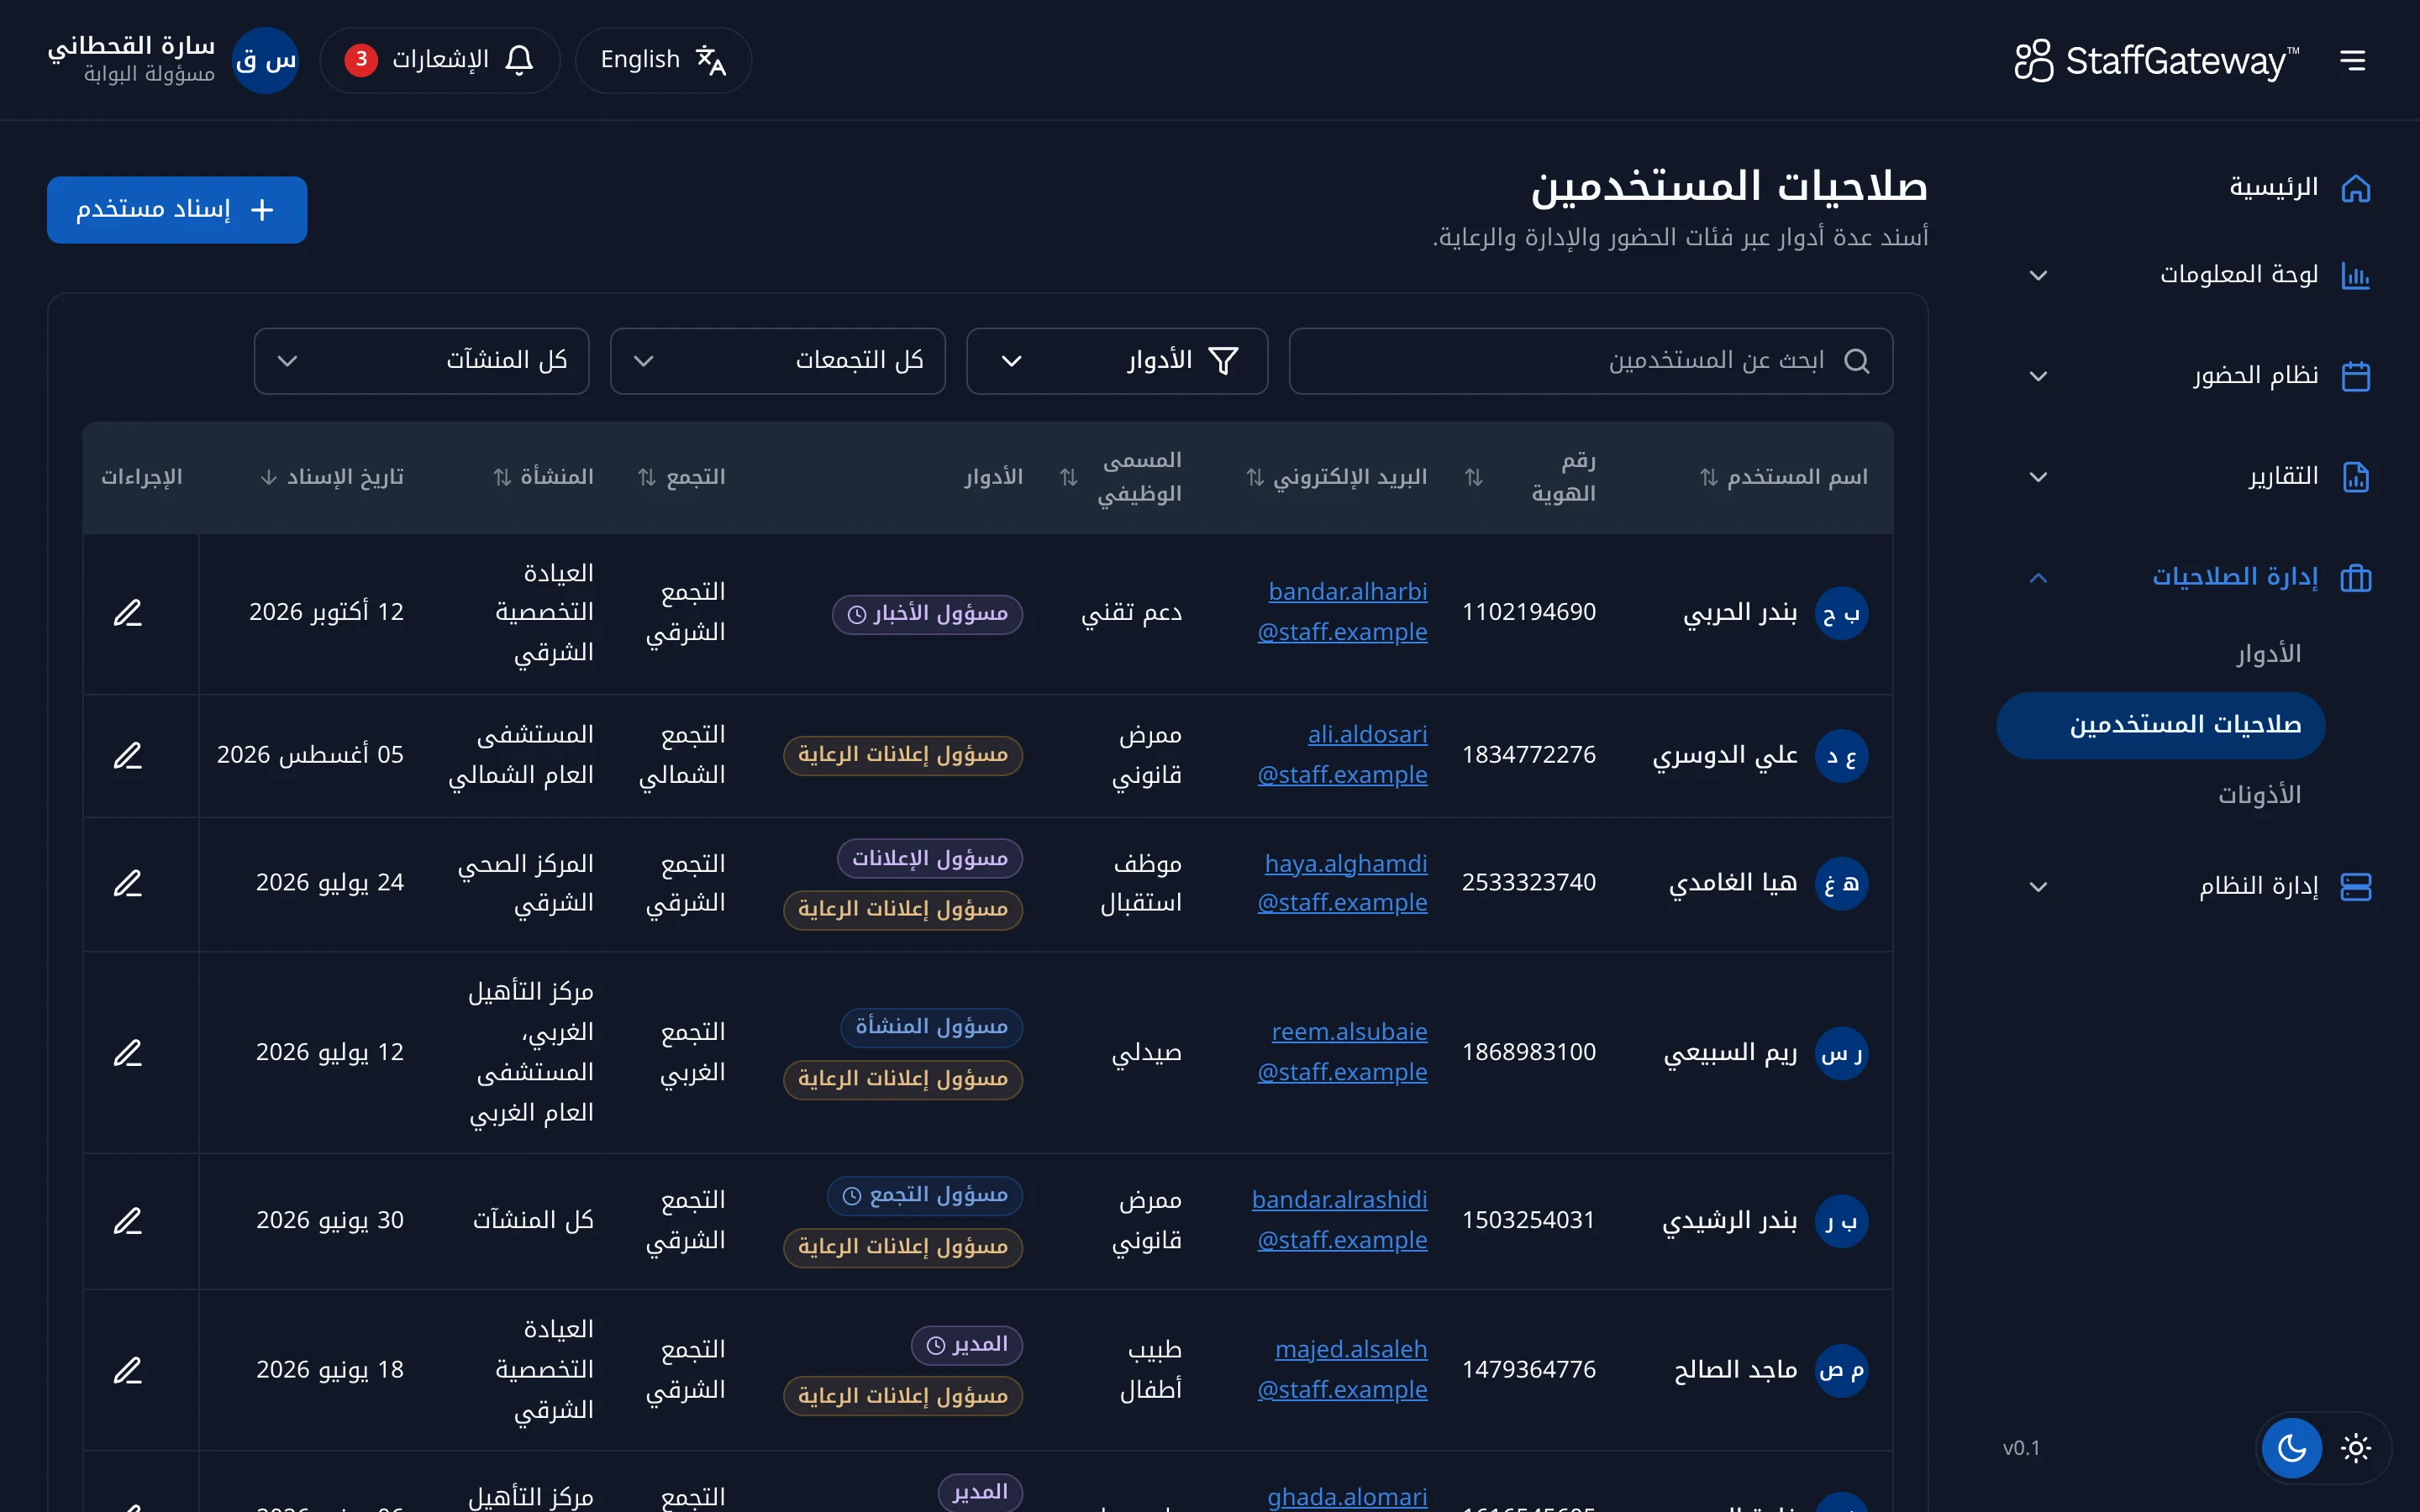
Task: Open الأدوار sidebar submenu item
Action: (2268, 654)
